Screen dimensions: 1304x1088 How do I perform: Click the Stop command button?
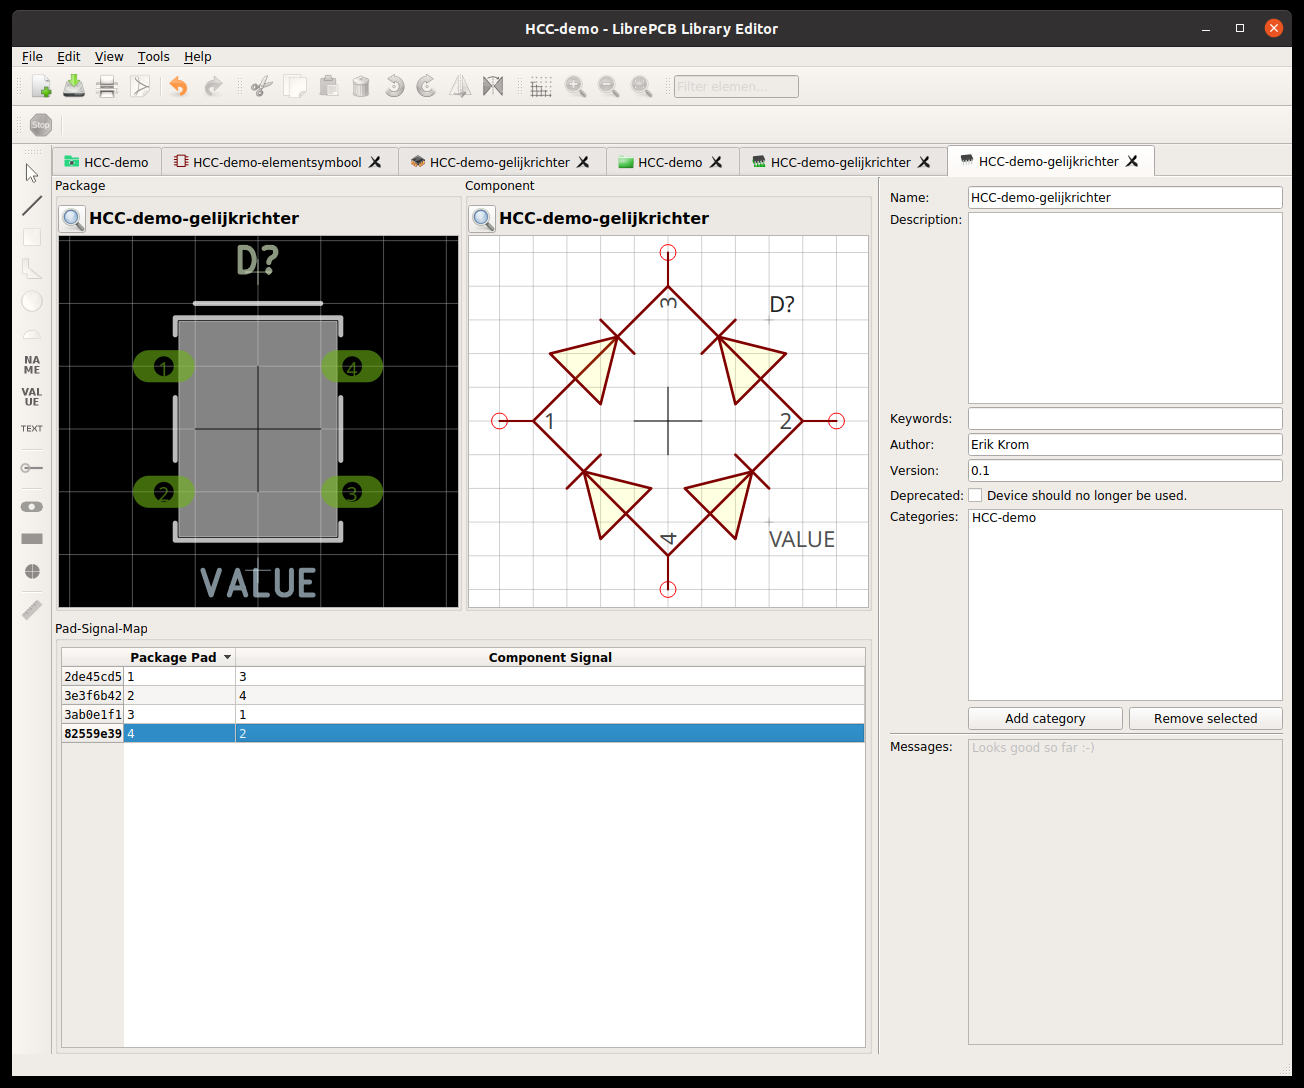(x=41, y=124)
